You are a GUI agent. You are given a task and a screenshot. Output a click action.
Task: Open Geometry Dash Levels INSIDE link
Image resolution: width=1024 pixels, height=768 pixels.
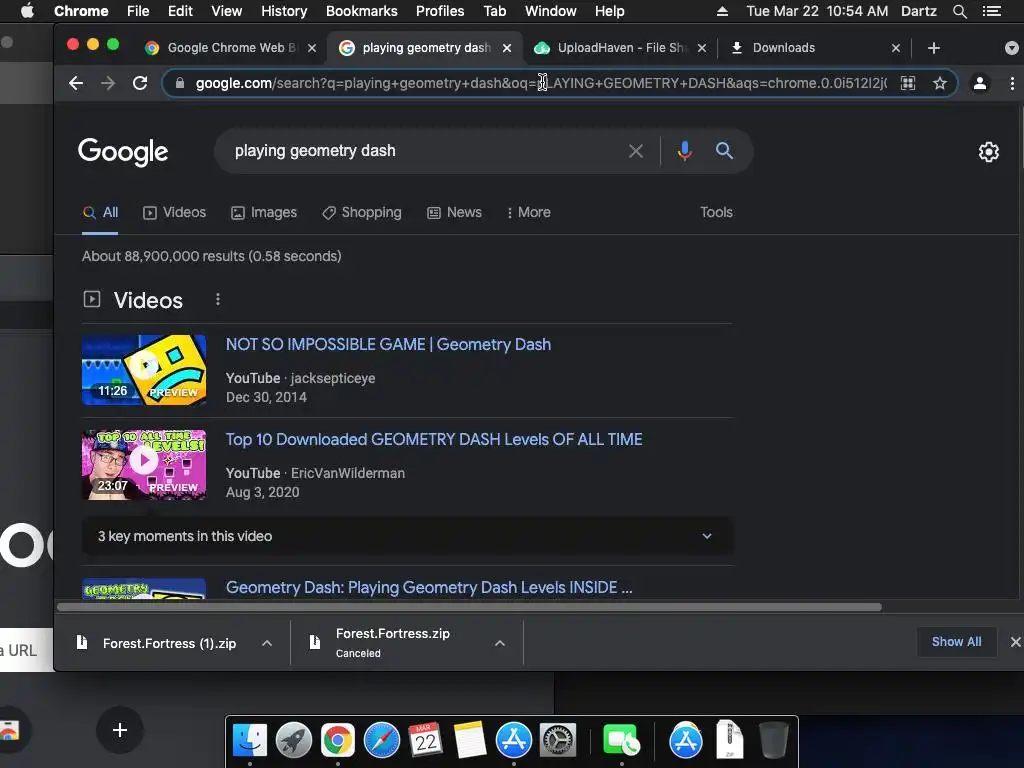click(428, 587)
